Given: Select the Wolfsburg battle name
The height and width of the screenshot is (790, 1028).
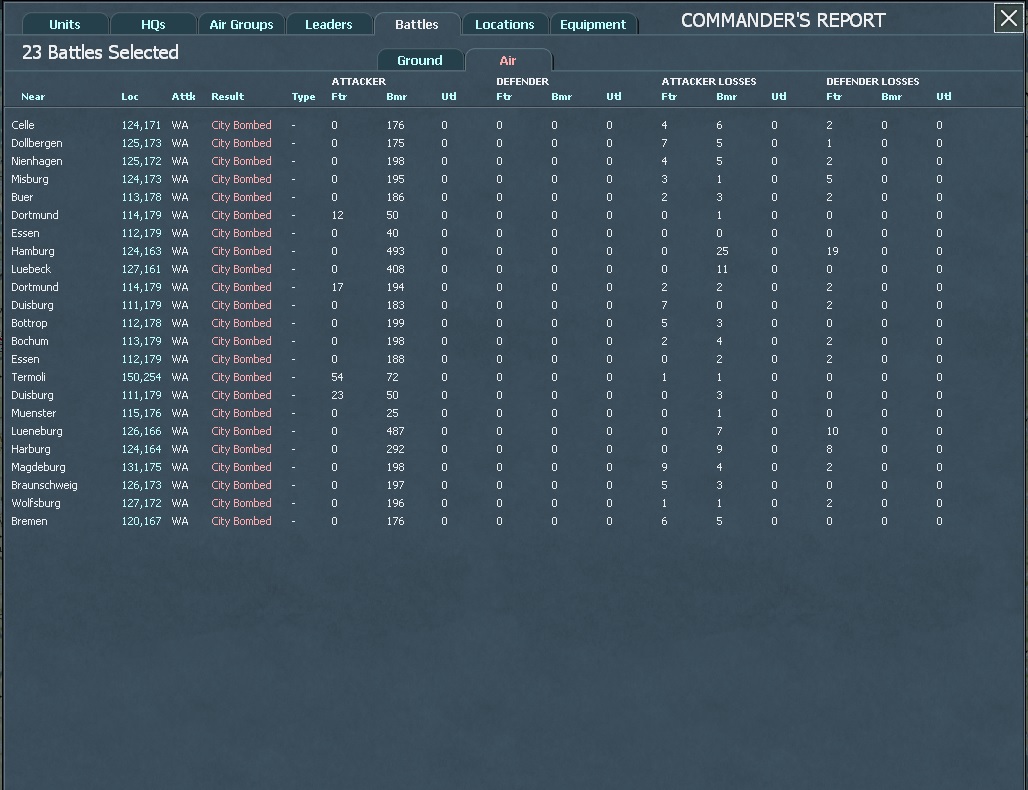Looking at the screenshot, I should 35,503.
